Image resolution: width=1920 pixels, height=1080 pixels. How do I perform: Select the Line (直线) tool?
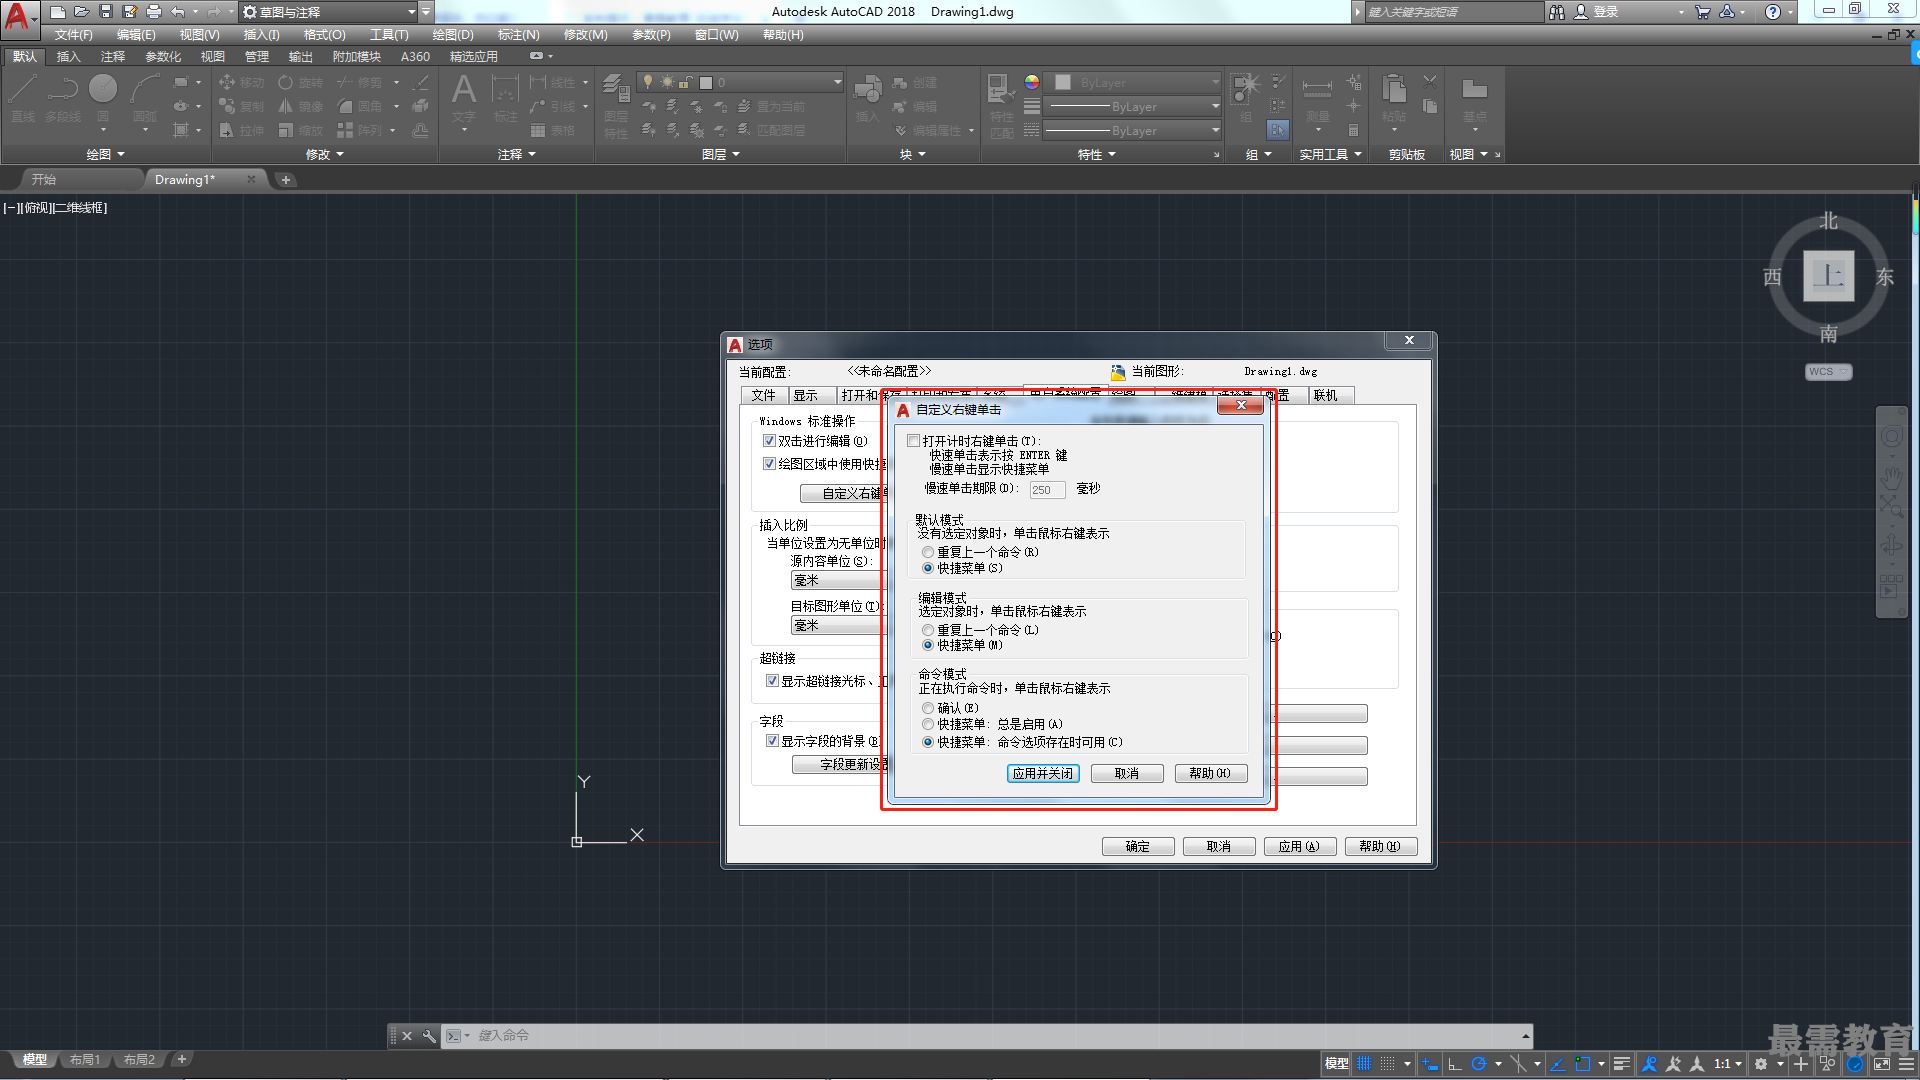point(23,100)
